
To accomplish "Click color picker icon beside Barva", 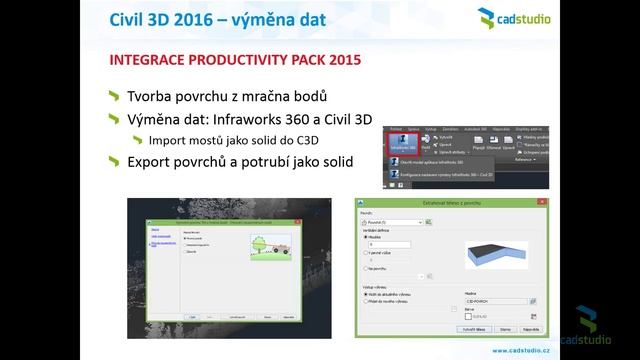I will click(x=533, y=316).
